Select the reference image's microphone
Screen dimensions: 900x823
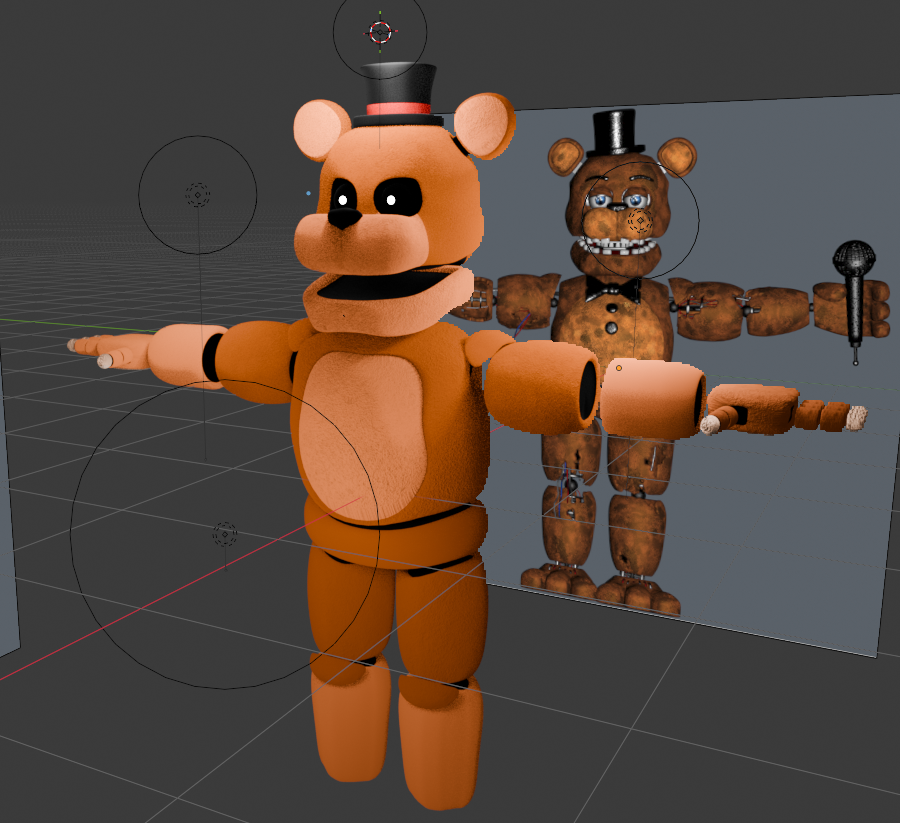(x=855, y=300)
